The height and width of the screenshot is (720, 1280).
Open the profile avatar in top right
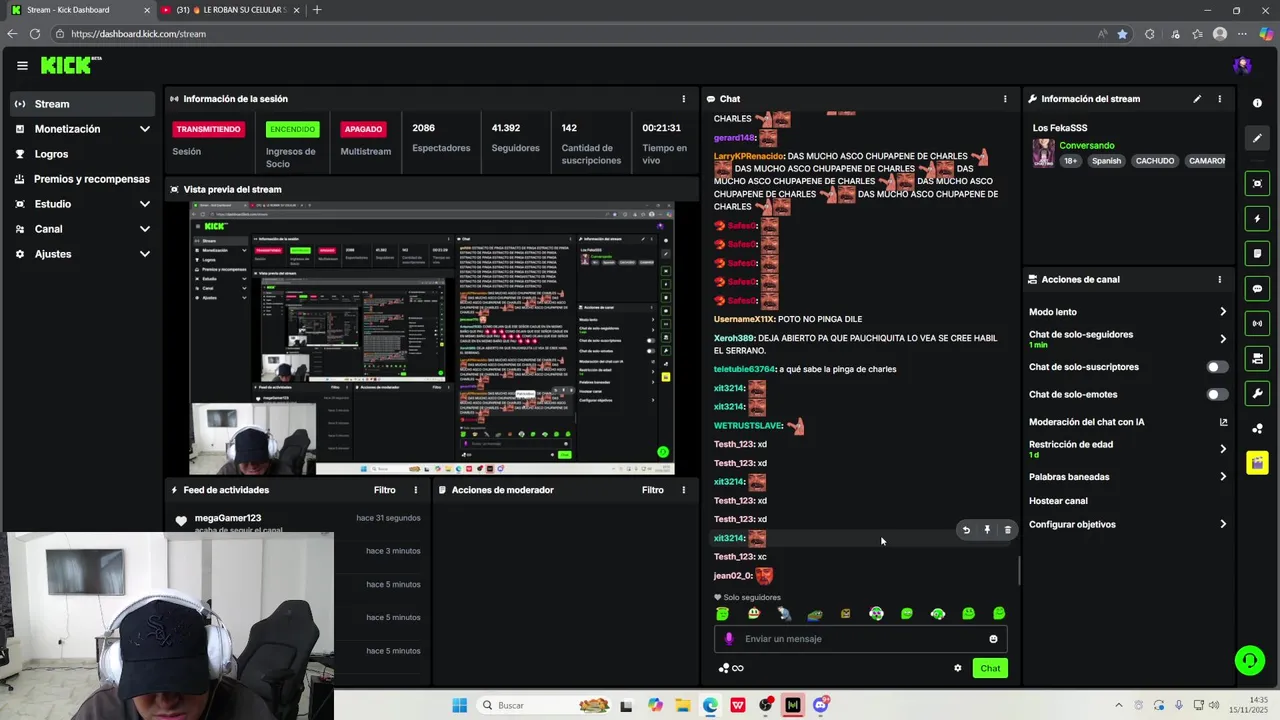tap(1242, 66)
